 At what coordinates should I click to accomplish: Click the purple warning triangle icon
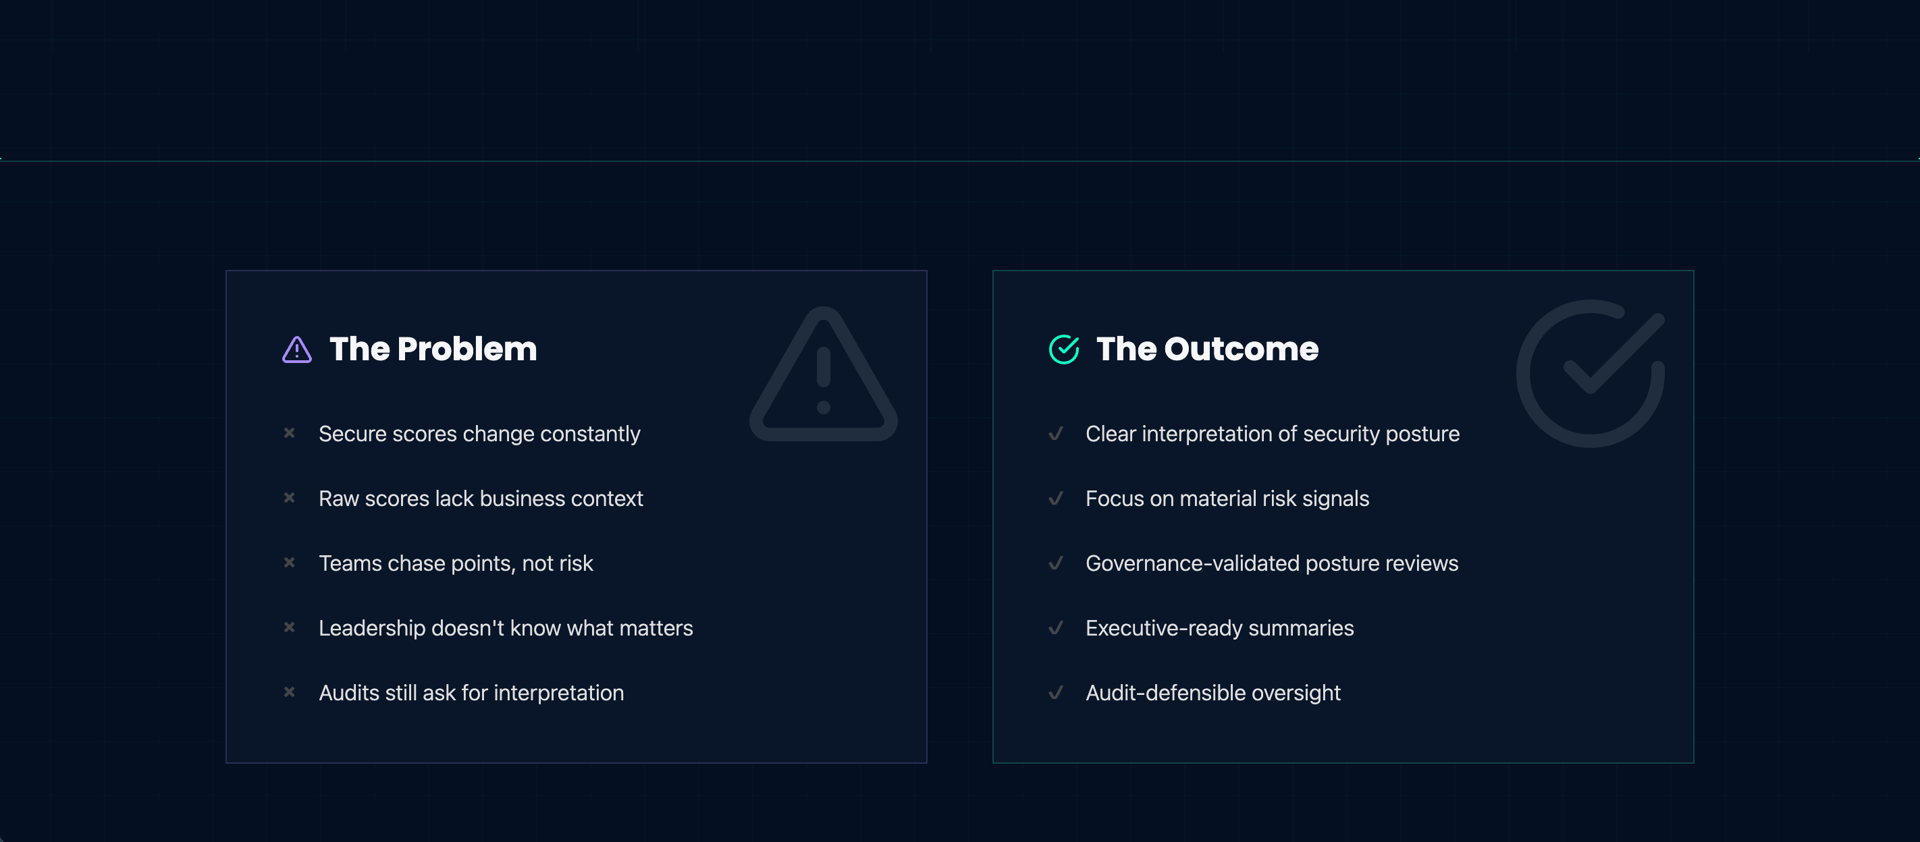(297, 350)
